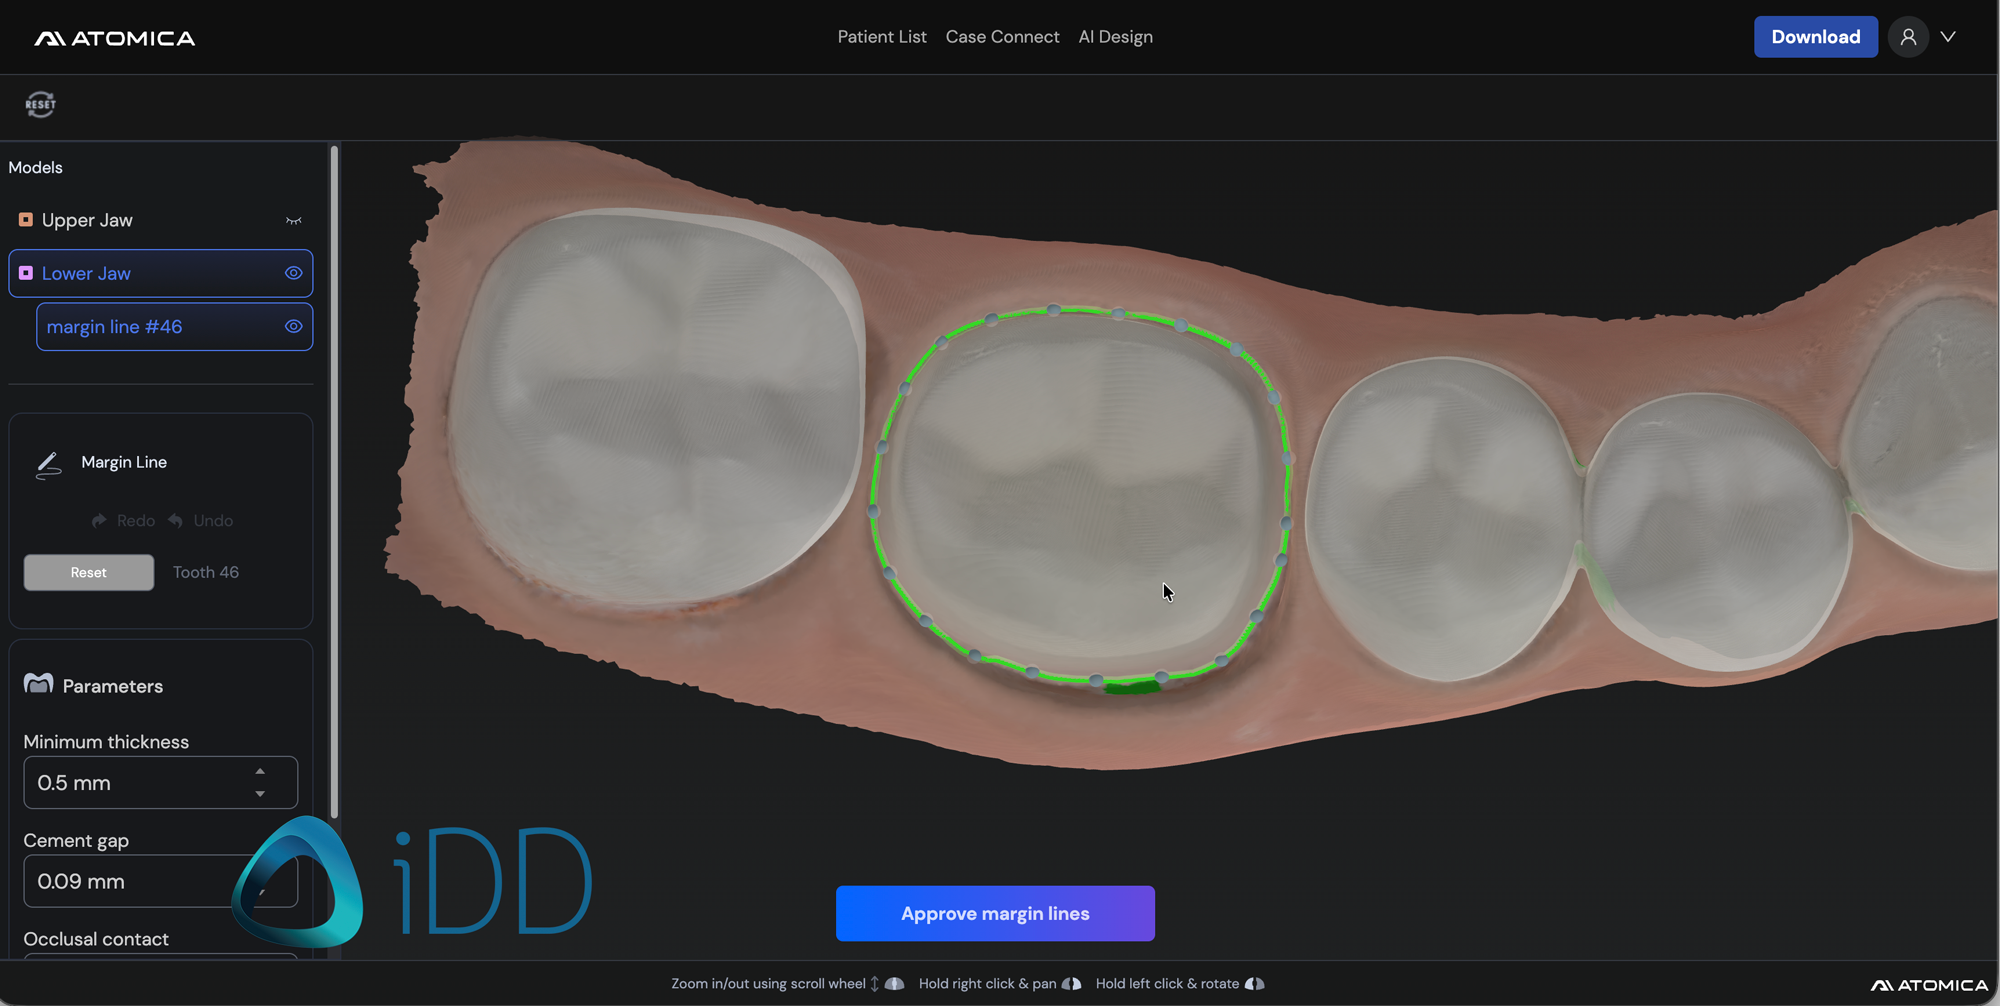2000x1006 pixels.
Task: Click the Atomica logo in header
Action: click(115, 38)
